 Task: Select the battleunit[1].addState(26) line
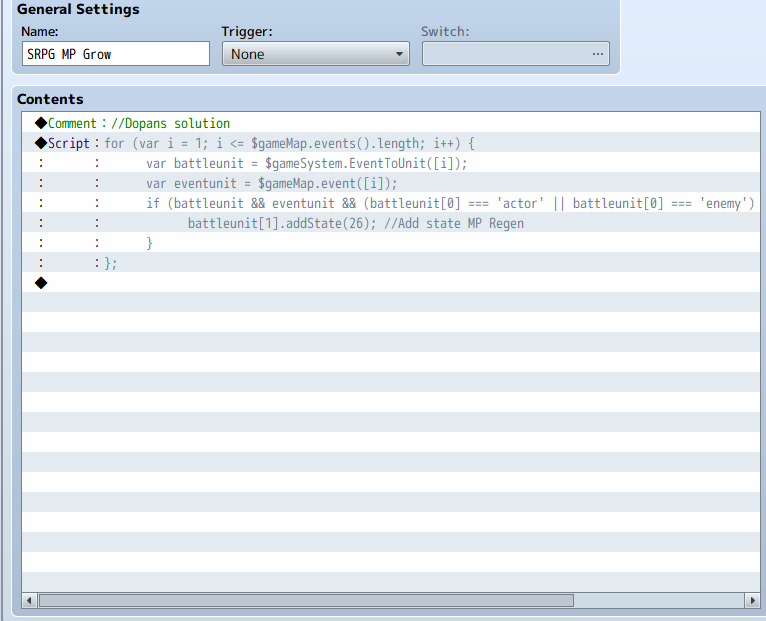tap(391, 223)
